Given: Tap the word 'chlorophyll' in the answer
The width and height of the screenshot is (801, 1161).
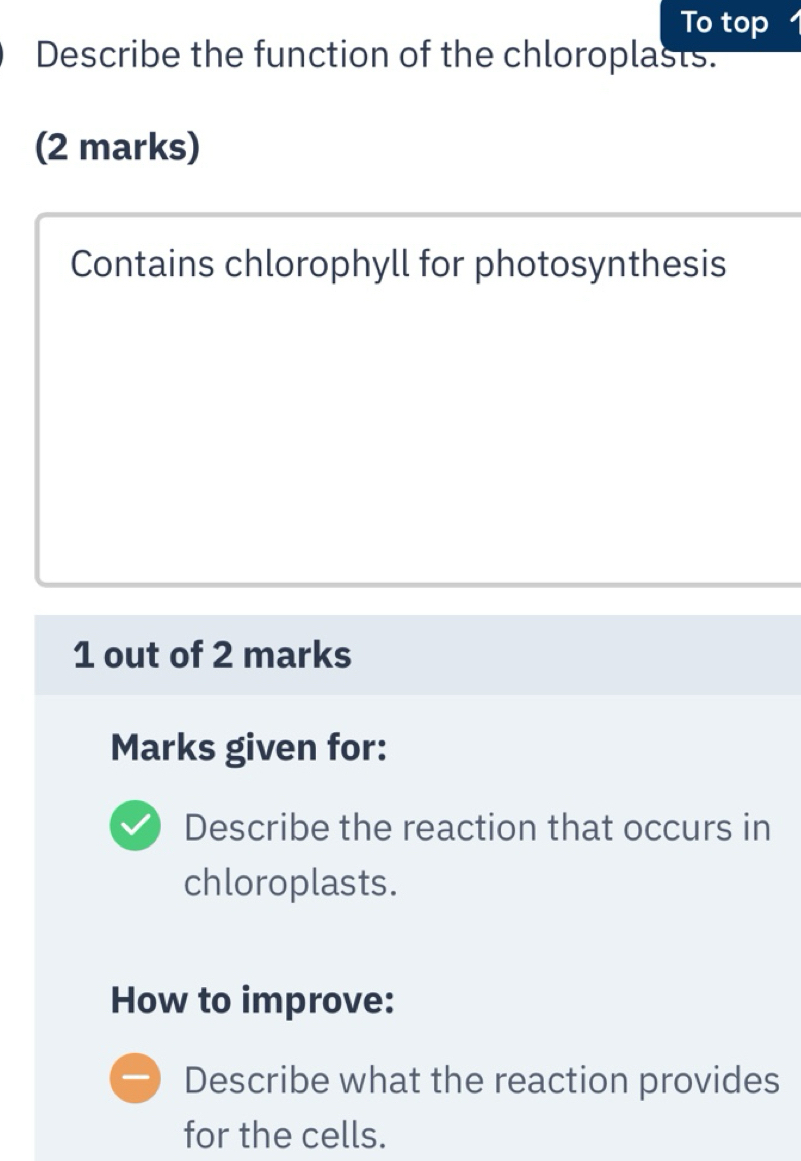Looking at the screenshot, I should (318, 264).
